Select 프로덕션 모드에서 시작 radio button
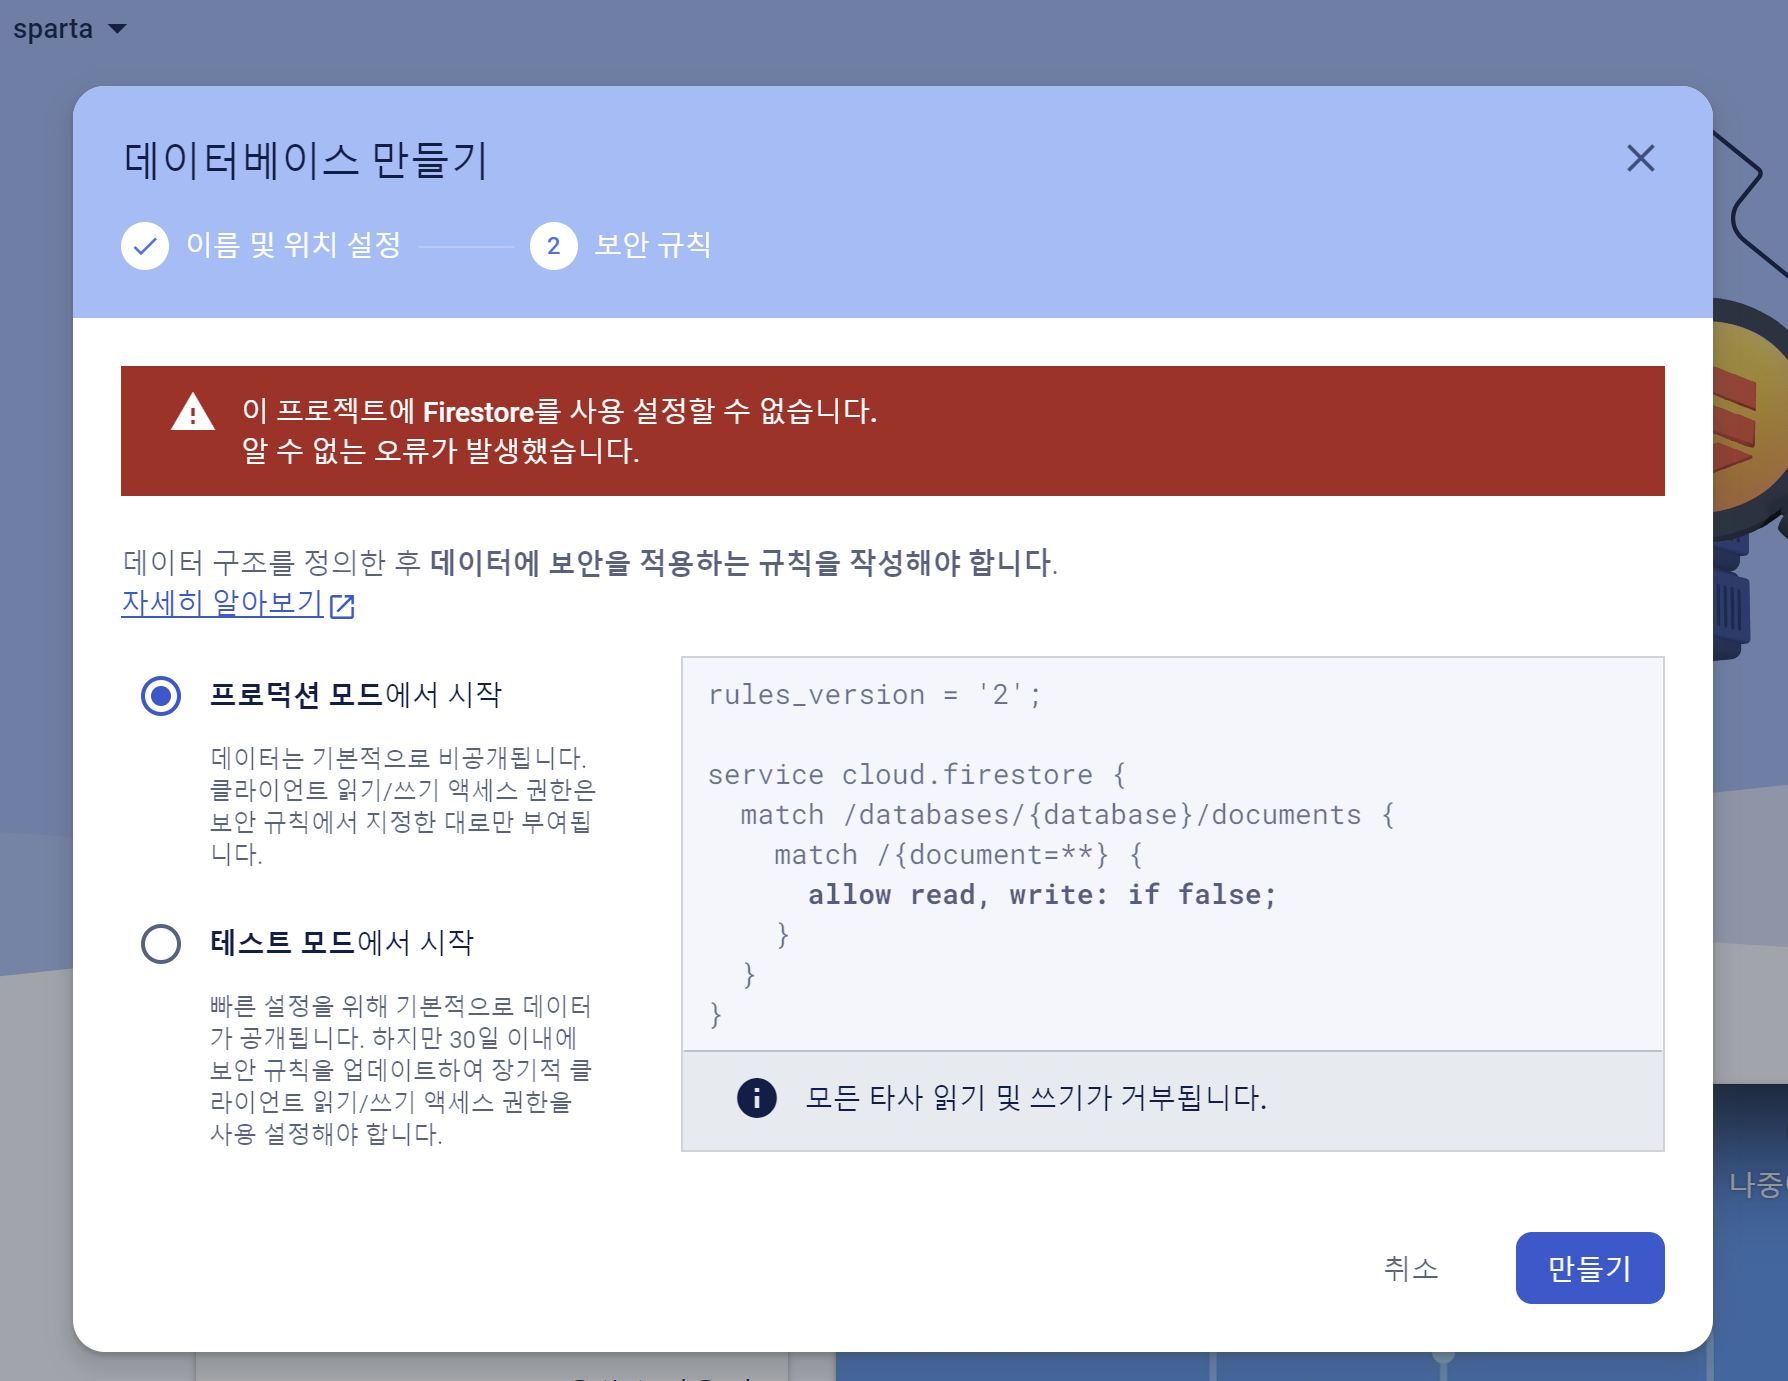1788x1381 pixels. coord(161,695)
